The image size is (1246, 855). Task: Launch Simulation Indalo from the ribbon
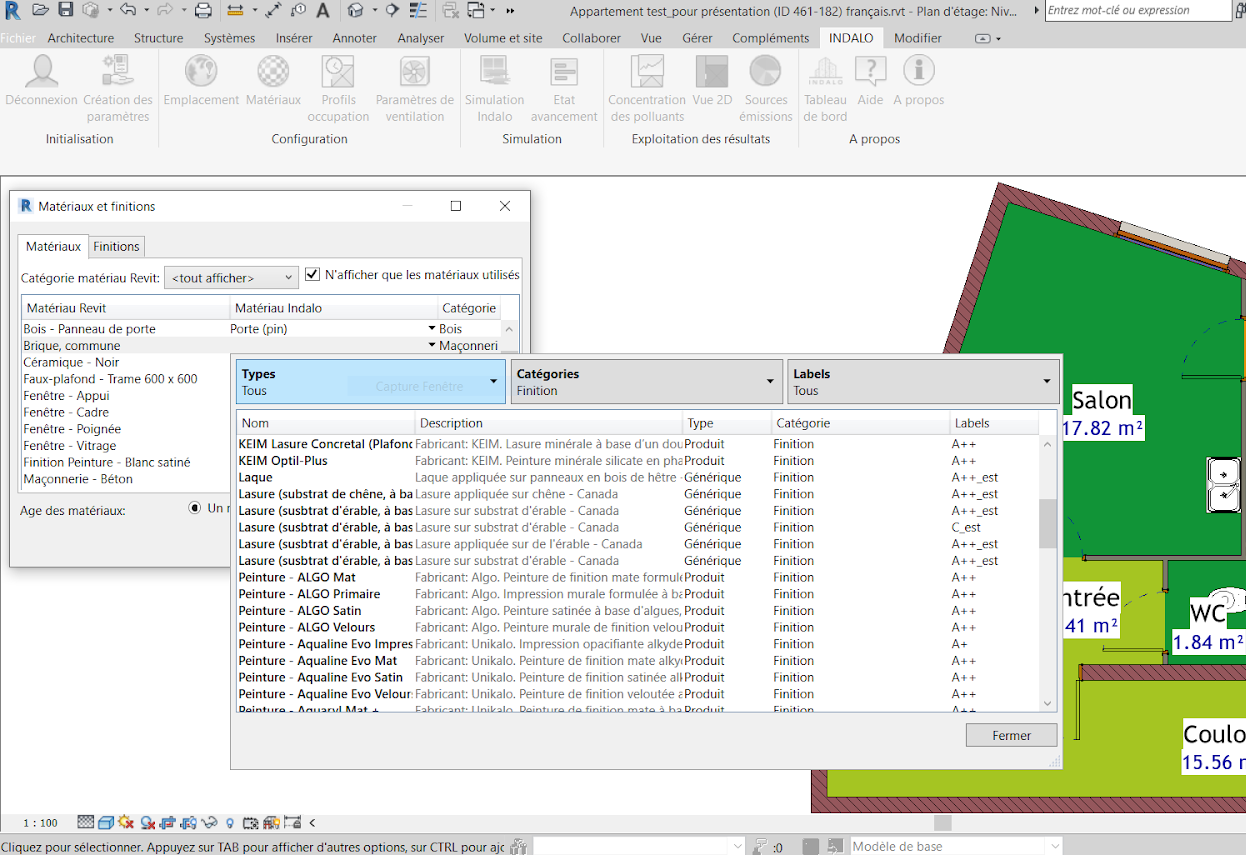point(494,73)
